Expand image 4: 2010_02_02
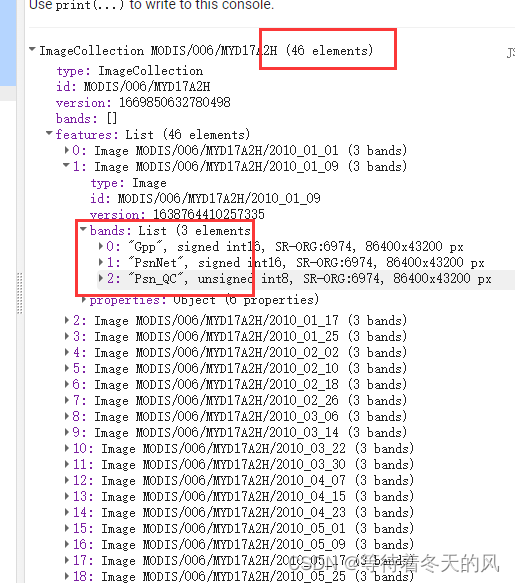Viewport: 515px width, 583px height. point(67,352)
